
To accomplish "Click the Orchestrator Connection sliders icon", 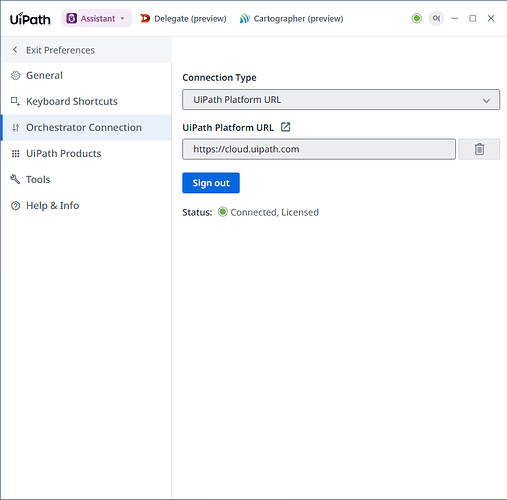I will pos(15,127).
